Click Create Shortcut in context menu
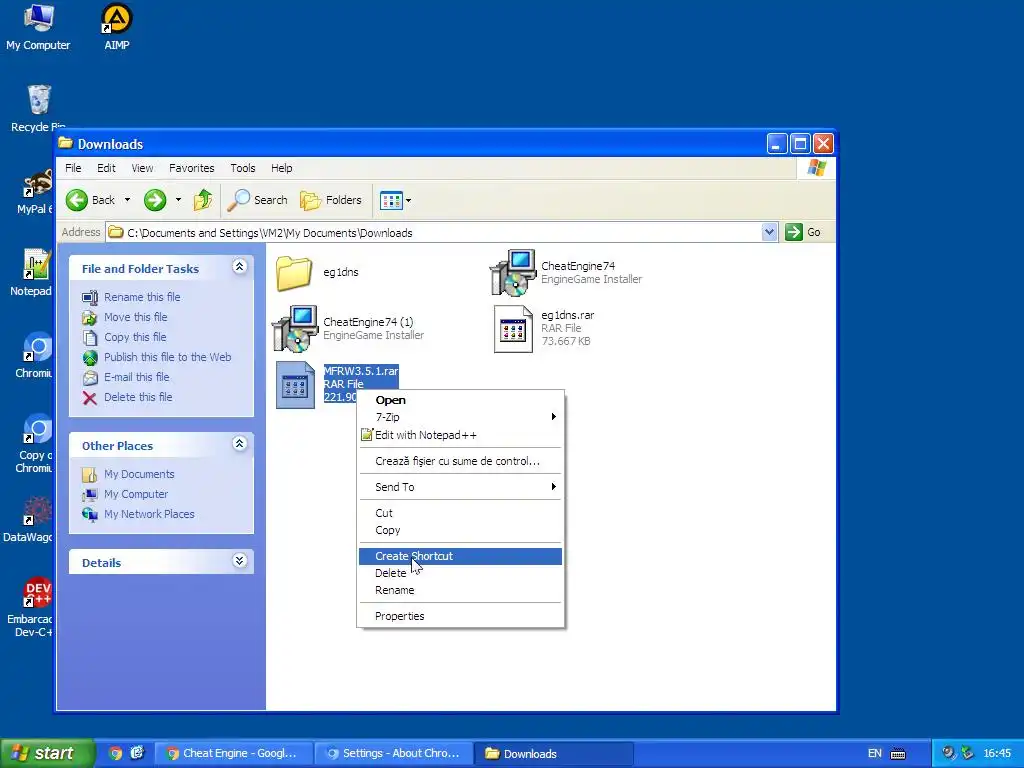Viewport: 1024px width, 768px height. [460, 556]
